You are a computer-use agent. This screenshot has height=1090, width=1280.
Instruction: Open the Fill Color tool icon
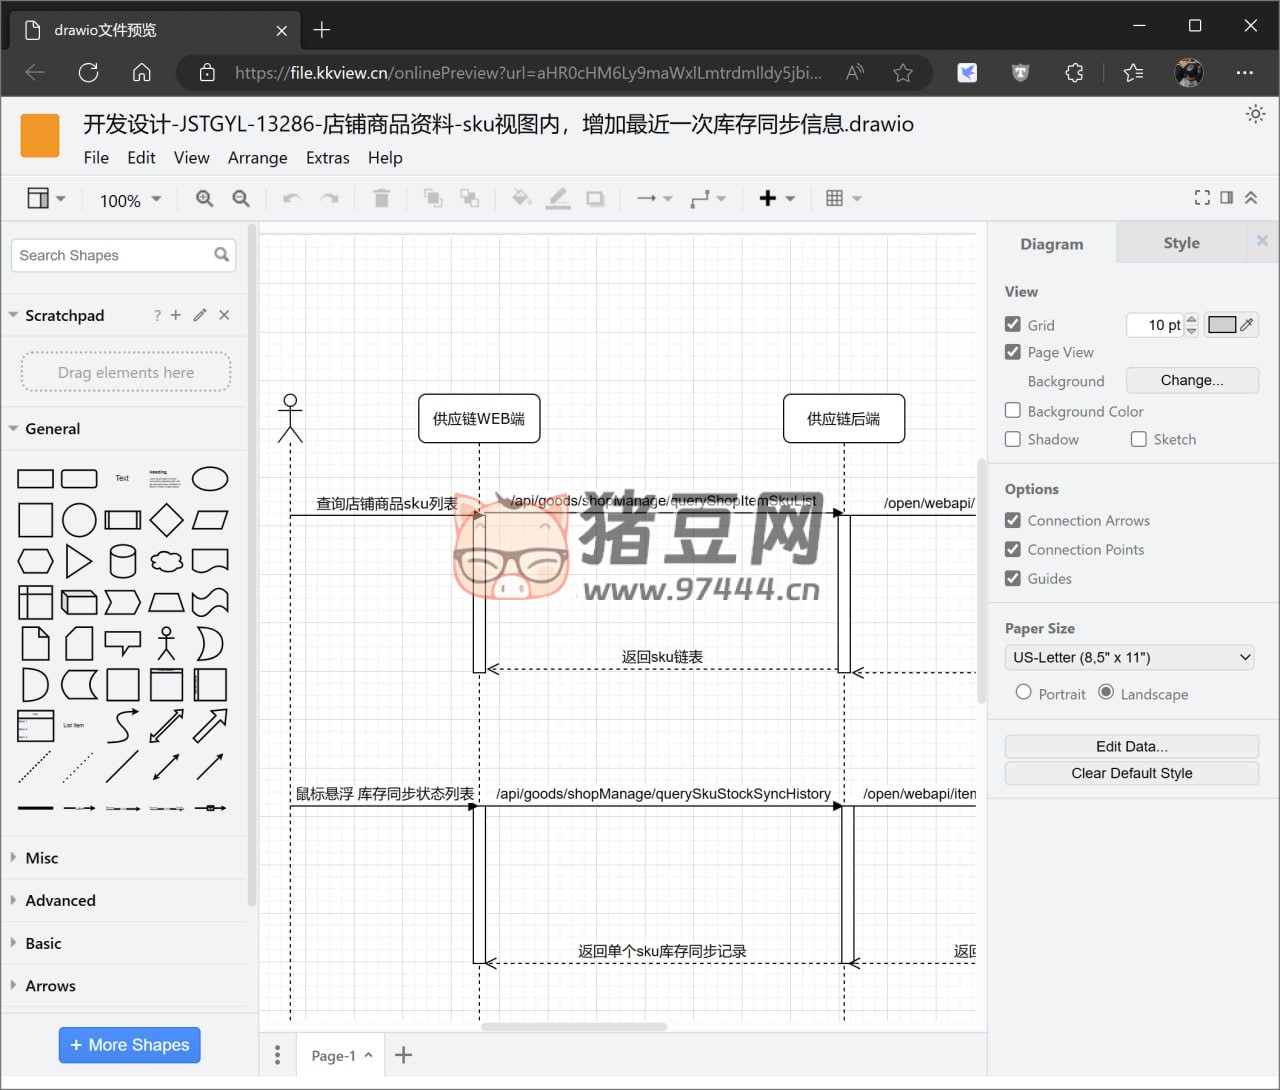pyautogui.click(x=521, y=198)
